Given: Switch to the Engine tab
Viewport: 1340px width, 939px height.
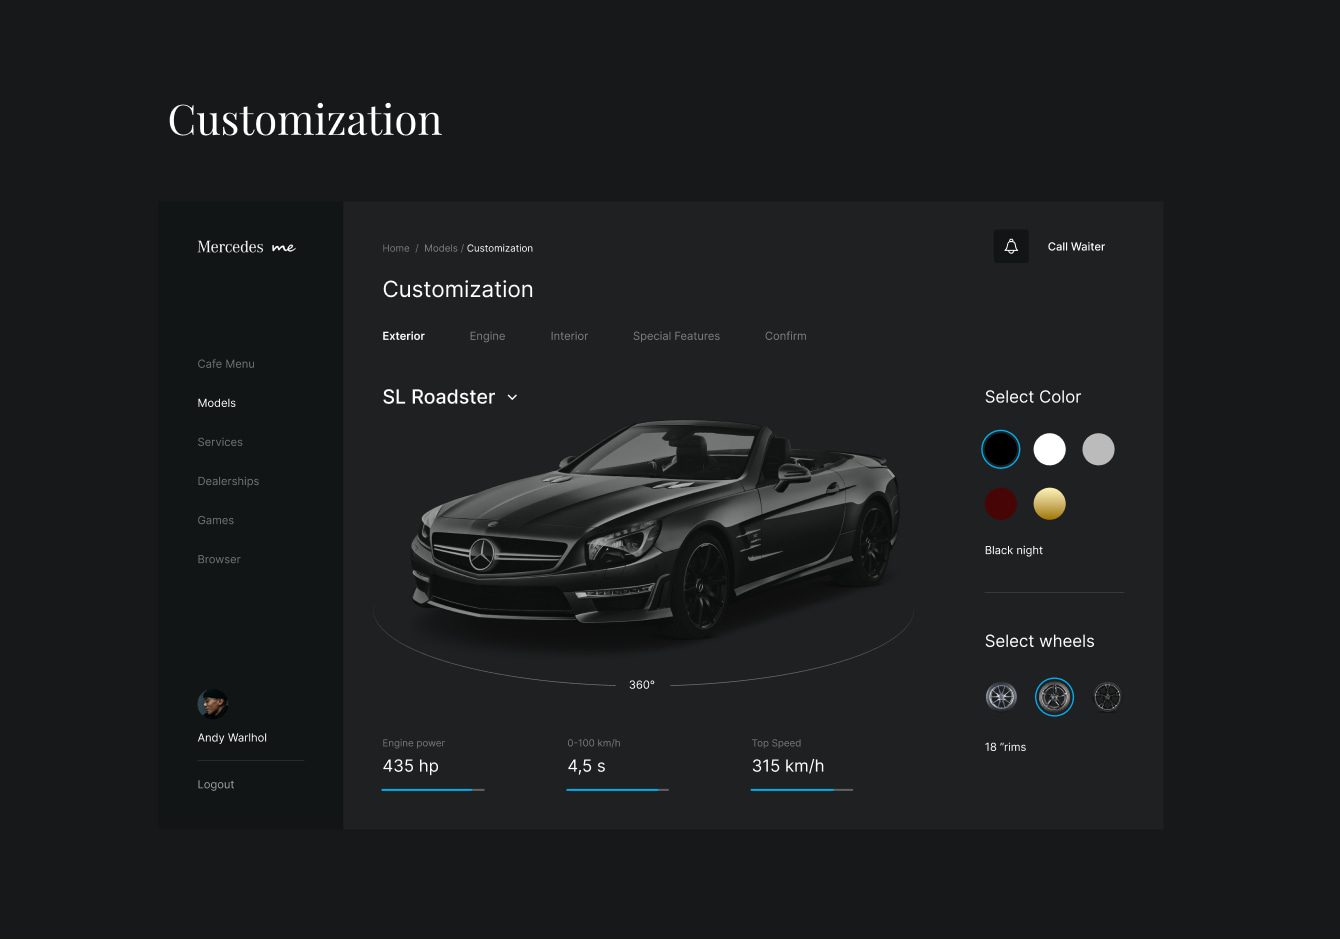Looking at the screenshot, I should 487,336.
